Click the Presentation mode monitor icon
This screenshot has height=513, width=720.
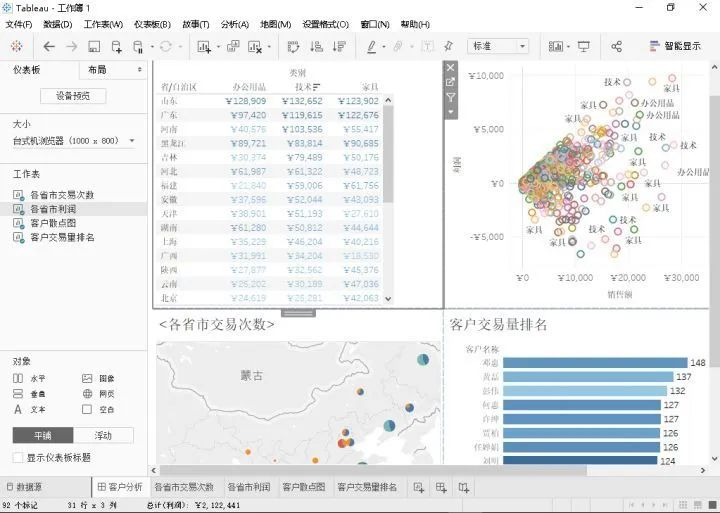[x=584, y=46]
